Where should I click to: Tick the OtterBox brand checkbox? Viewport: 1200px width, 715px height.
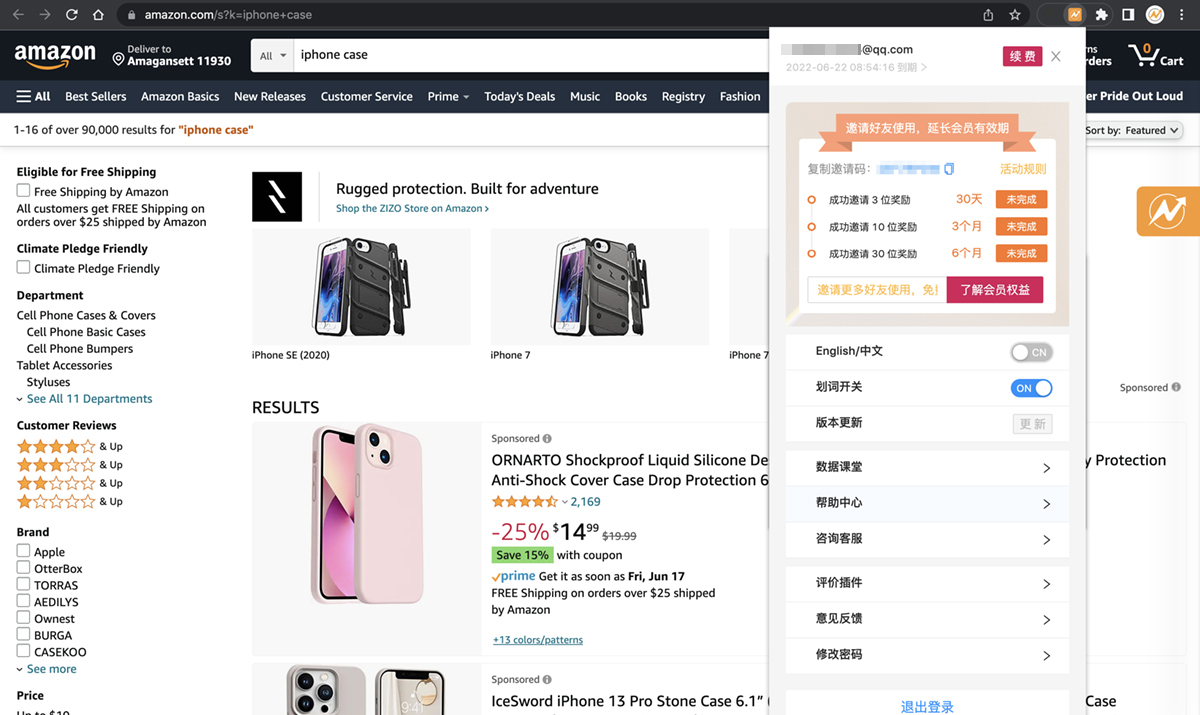click(x=23, y=568)
